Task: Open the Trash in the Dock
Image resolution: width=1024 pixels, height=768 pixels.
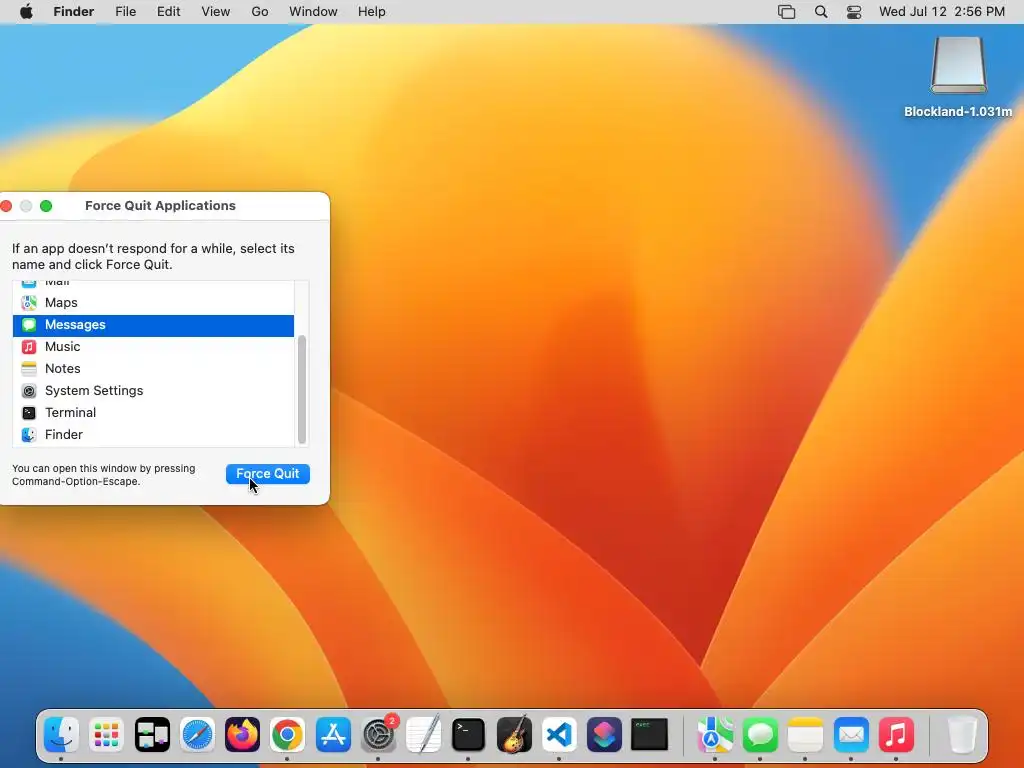Action: pyautogui.click(x=962, y=735)
